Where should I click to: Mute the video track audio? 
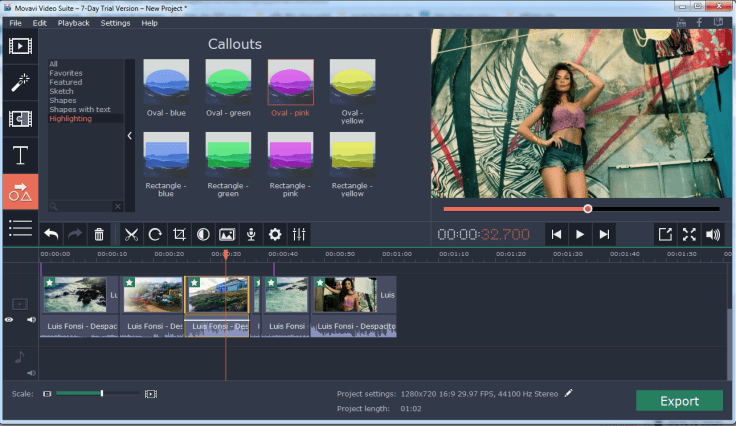click(x=31, y=320)
